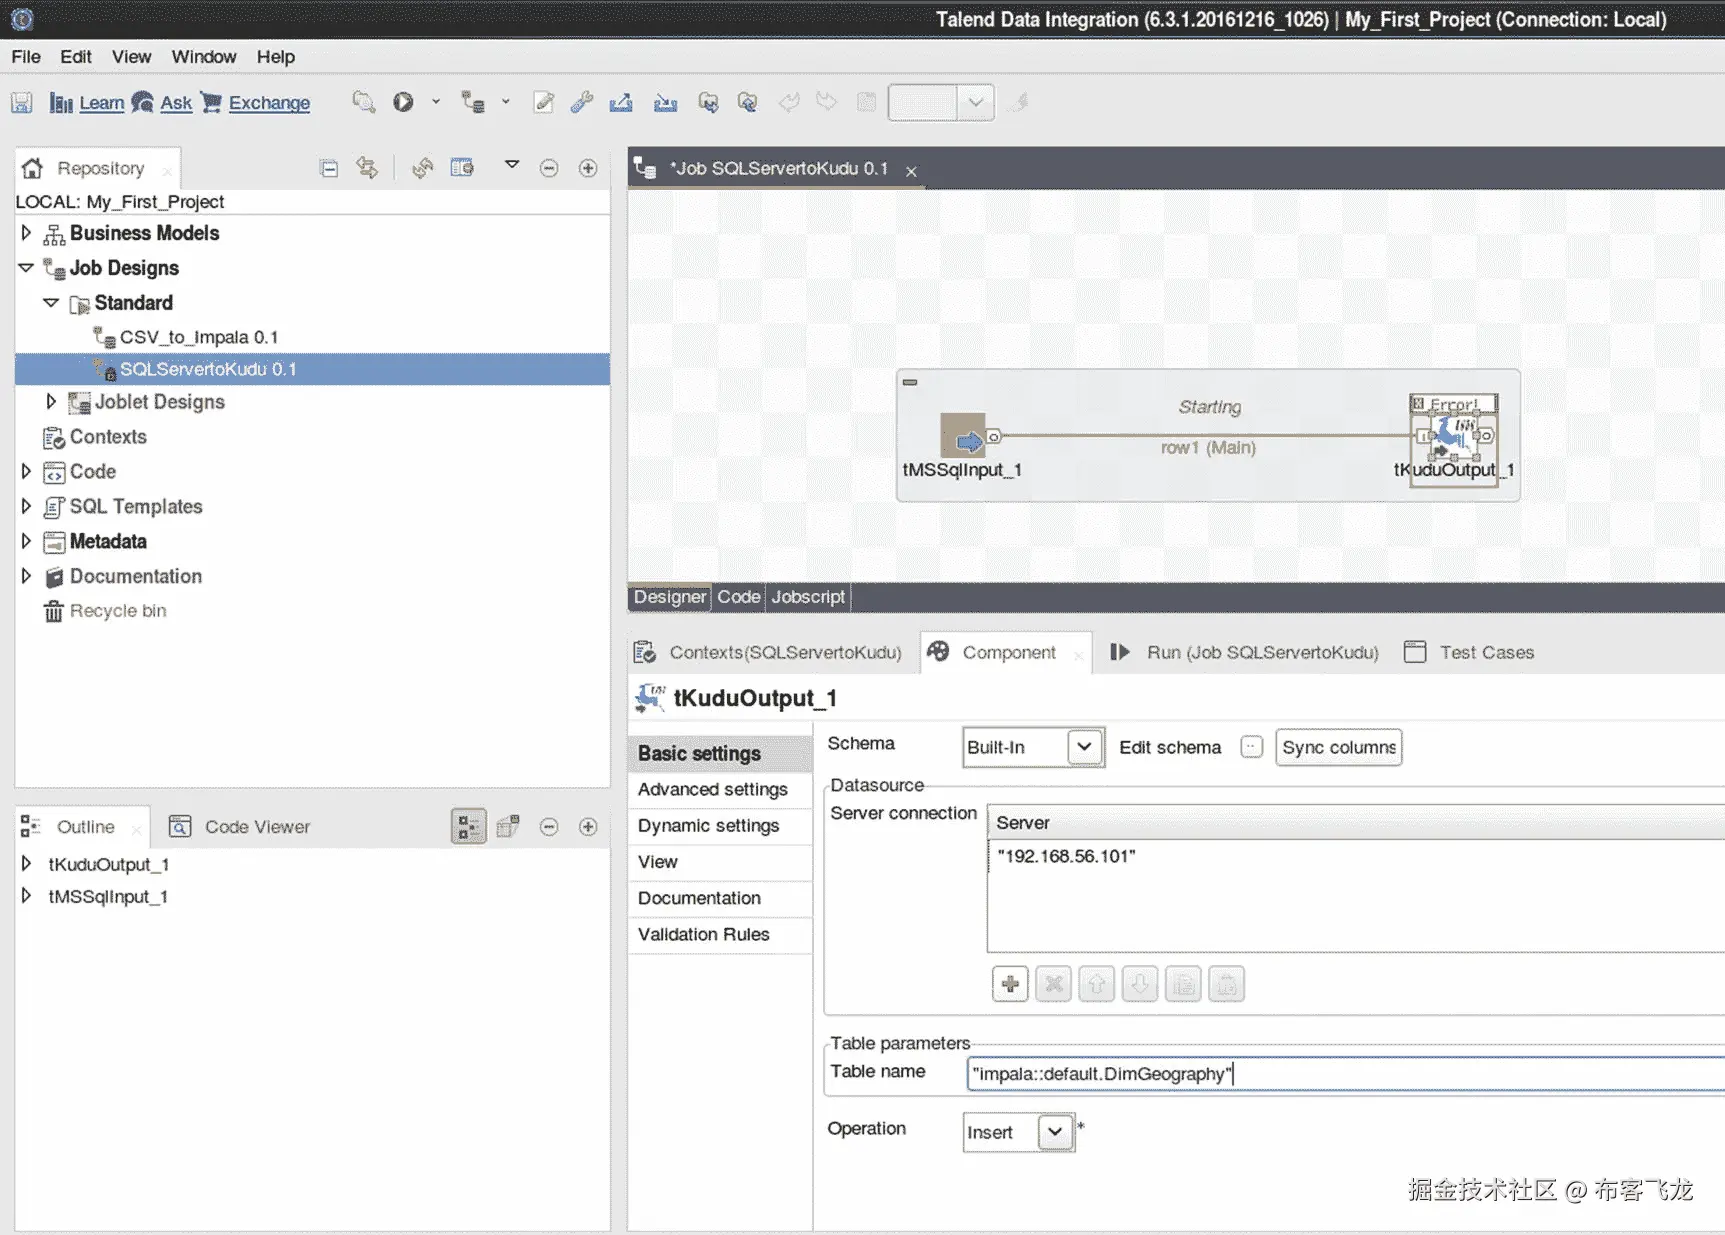Click the move server row up arrow
1725x1235 pixels.
(1097, 985)
